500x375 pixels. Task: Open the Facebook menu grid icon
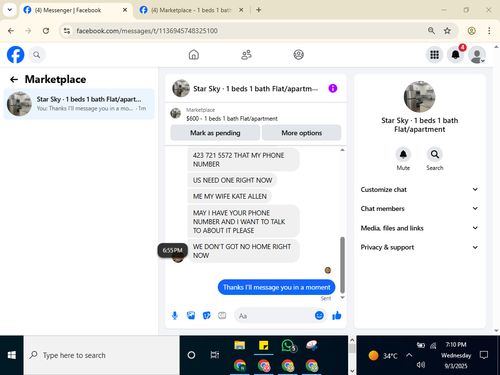[434, 55]
